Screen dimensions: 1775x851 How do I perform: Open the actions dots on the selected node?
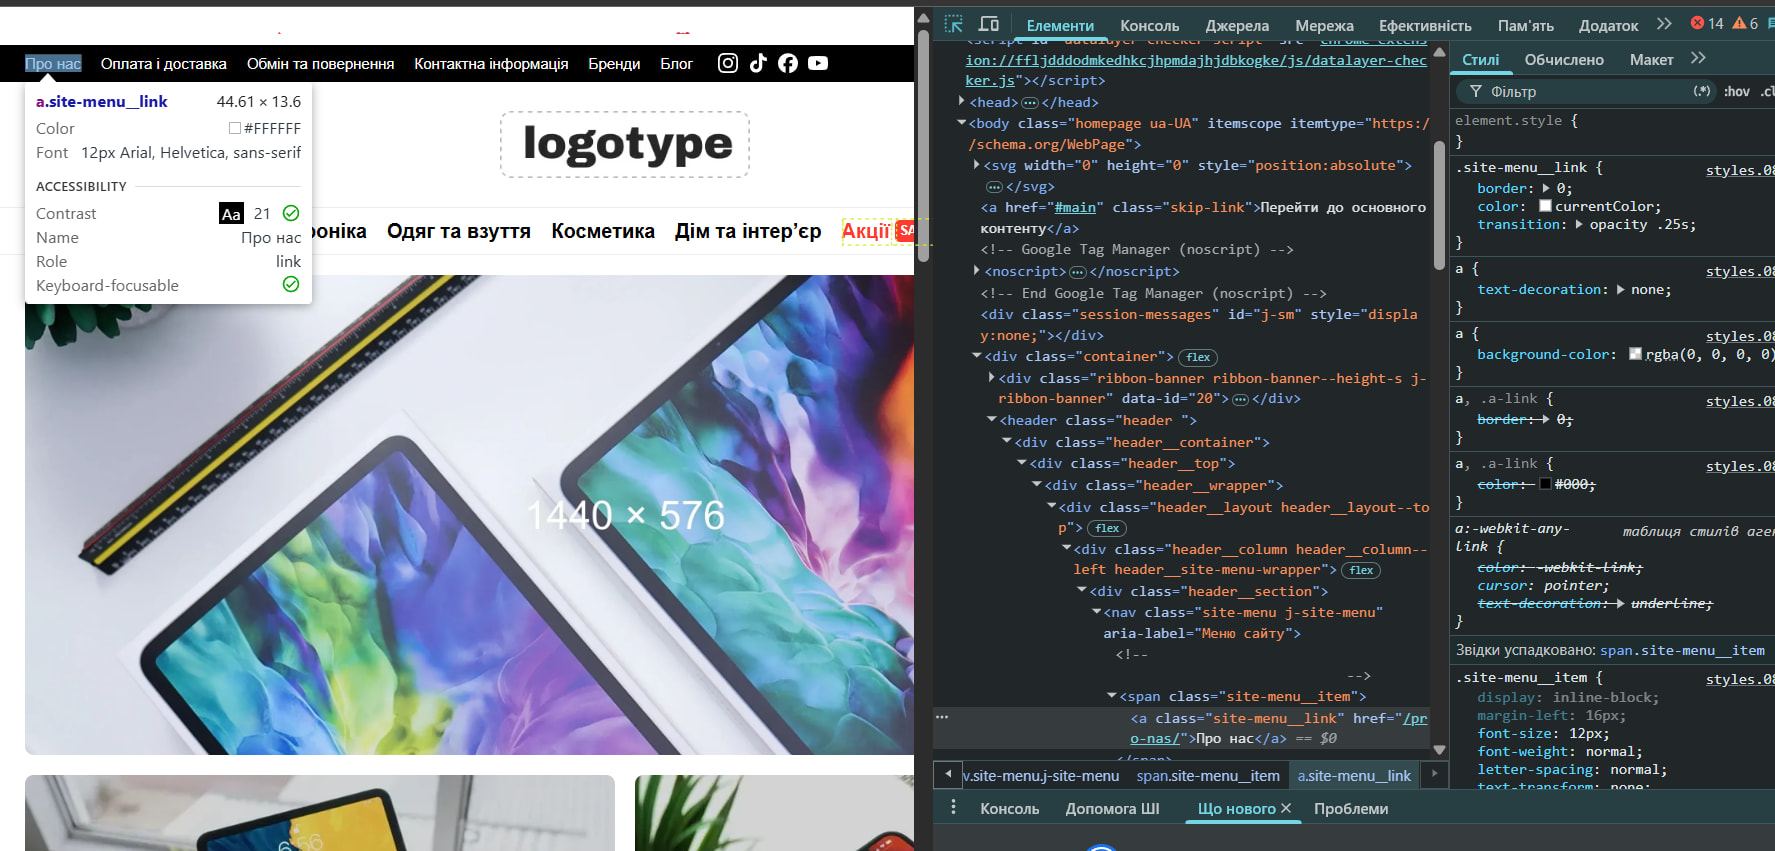pyautogui.click(x=942, y=717)
